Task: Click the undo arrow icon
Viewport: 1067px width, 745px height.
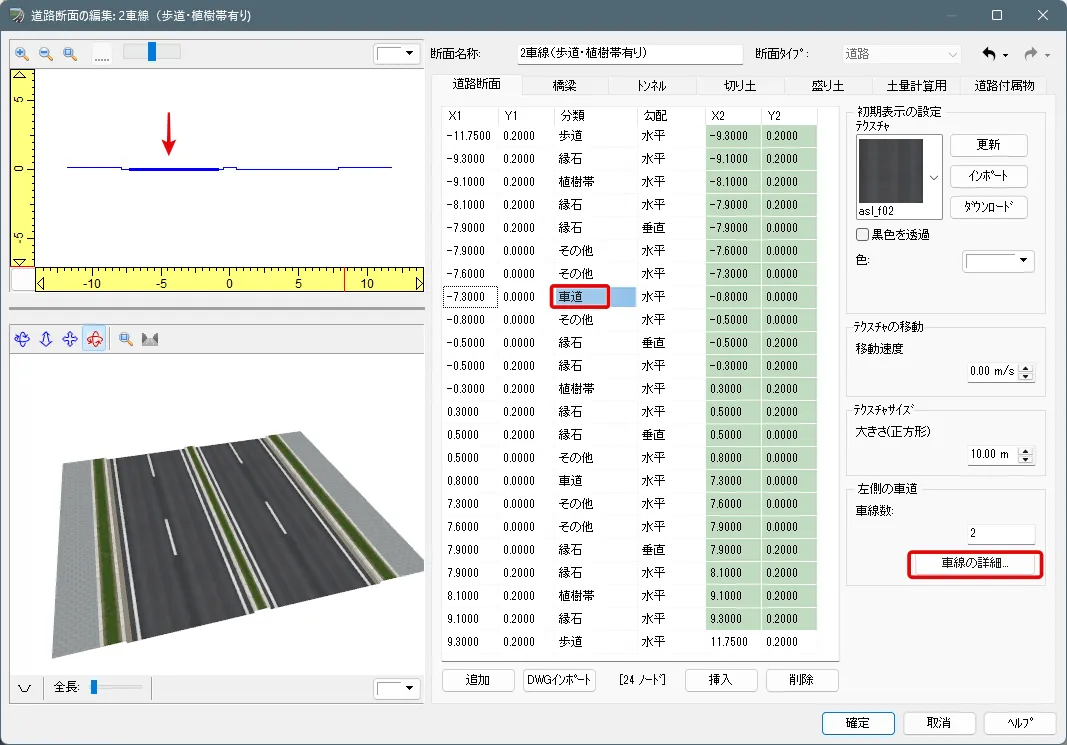Action: point(989,53)
